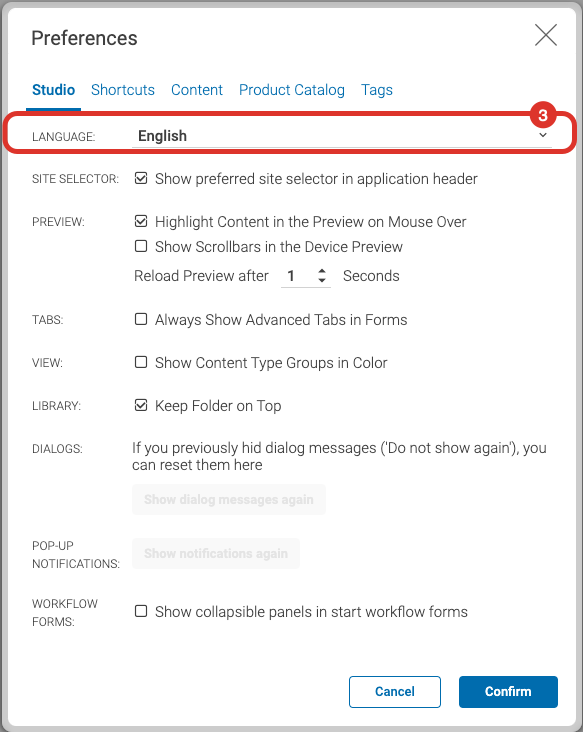Click the 'LIBRARY:' label
This screenshot has height=732, width=583.
[56, 406]
